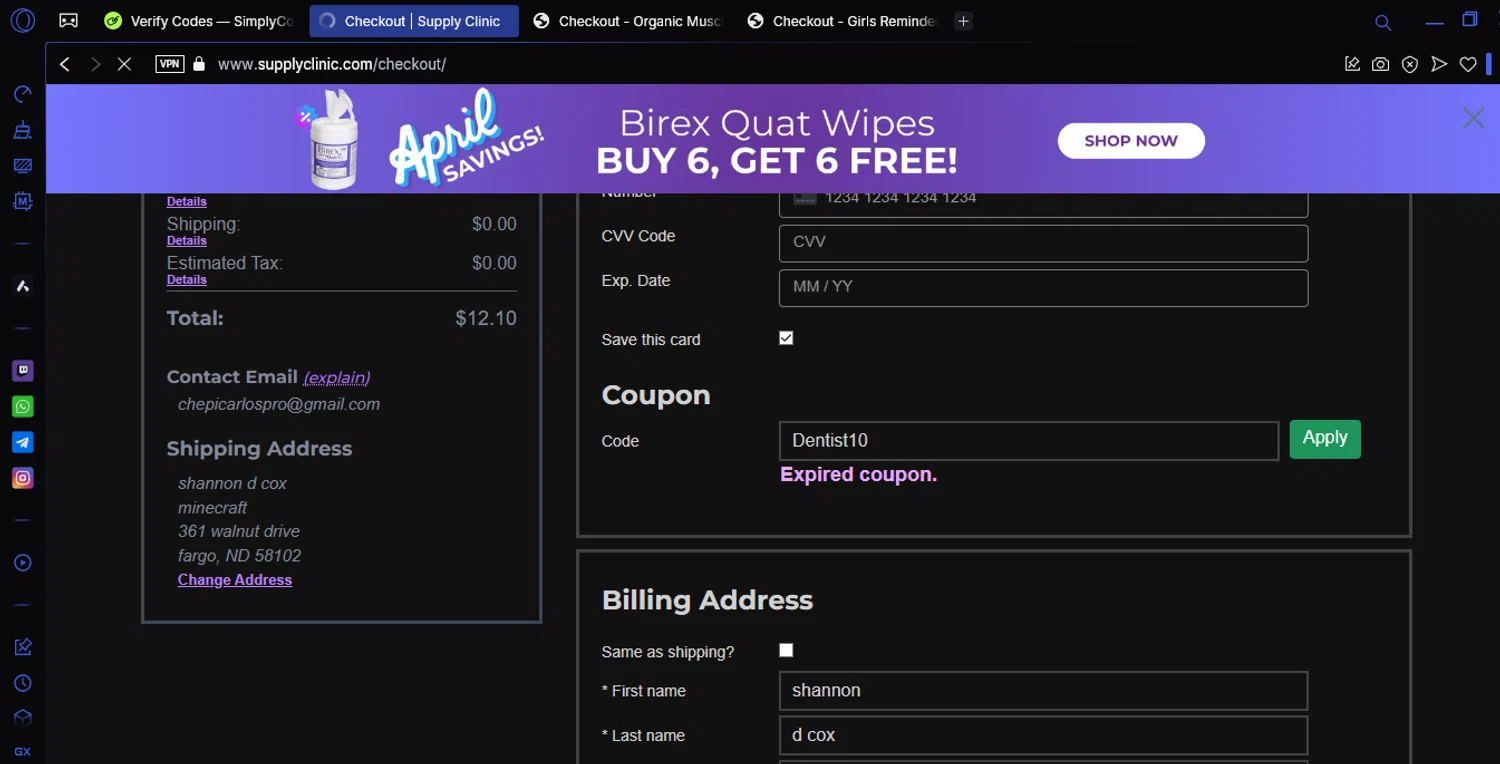Screen dimensions: 1500x764
Task: Click SHOP NOW in the banner
Action: [x=1131, y=141]
